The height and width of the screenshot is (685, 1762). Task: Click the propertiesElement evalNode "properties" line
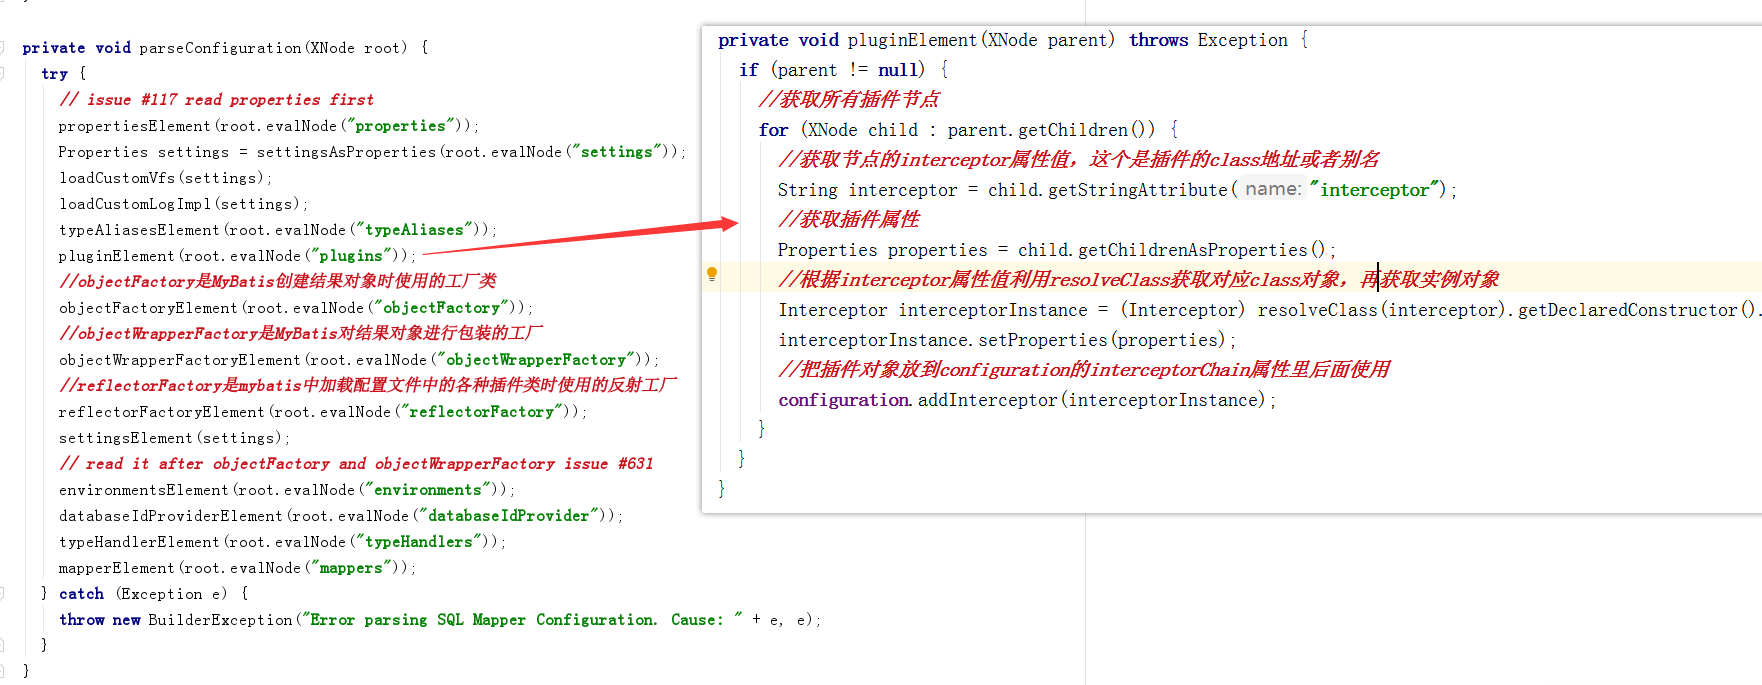269,126
